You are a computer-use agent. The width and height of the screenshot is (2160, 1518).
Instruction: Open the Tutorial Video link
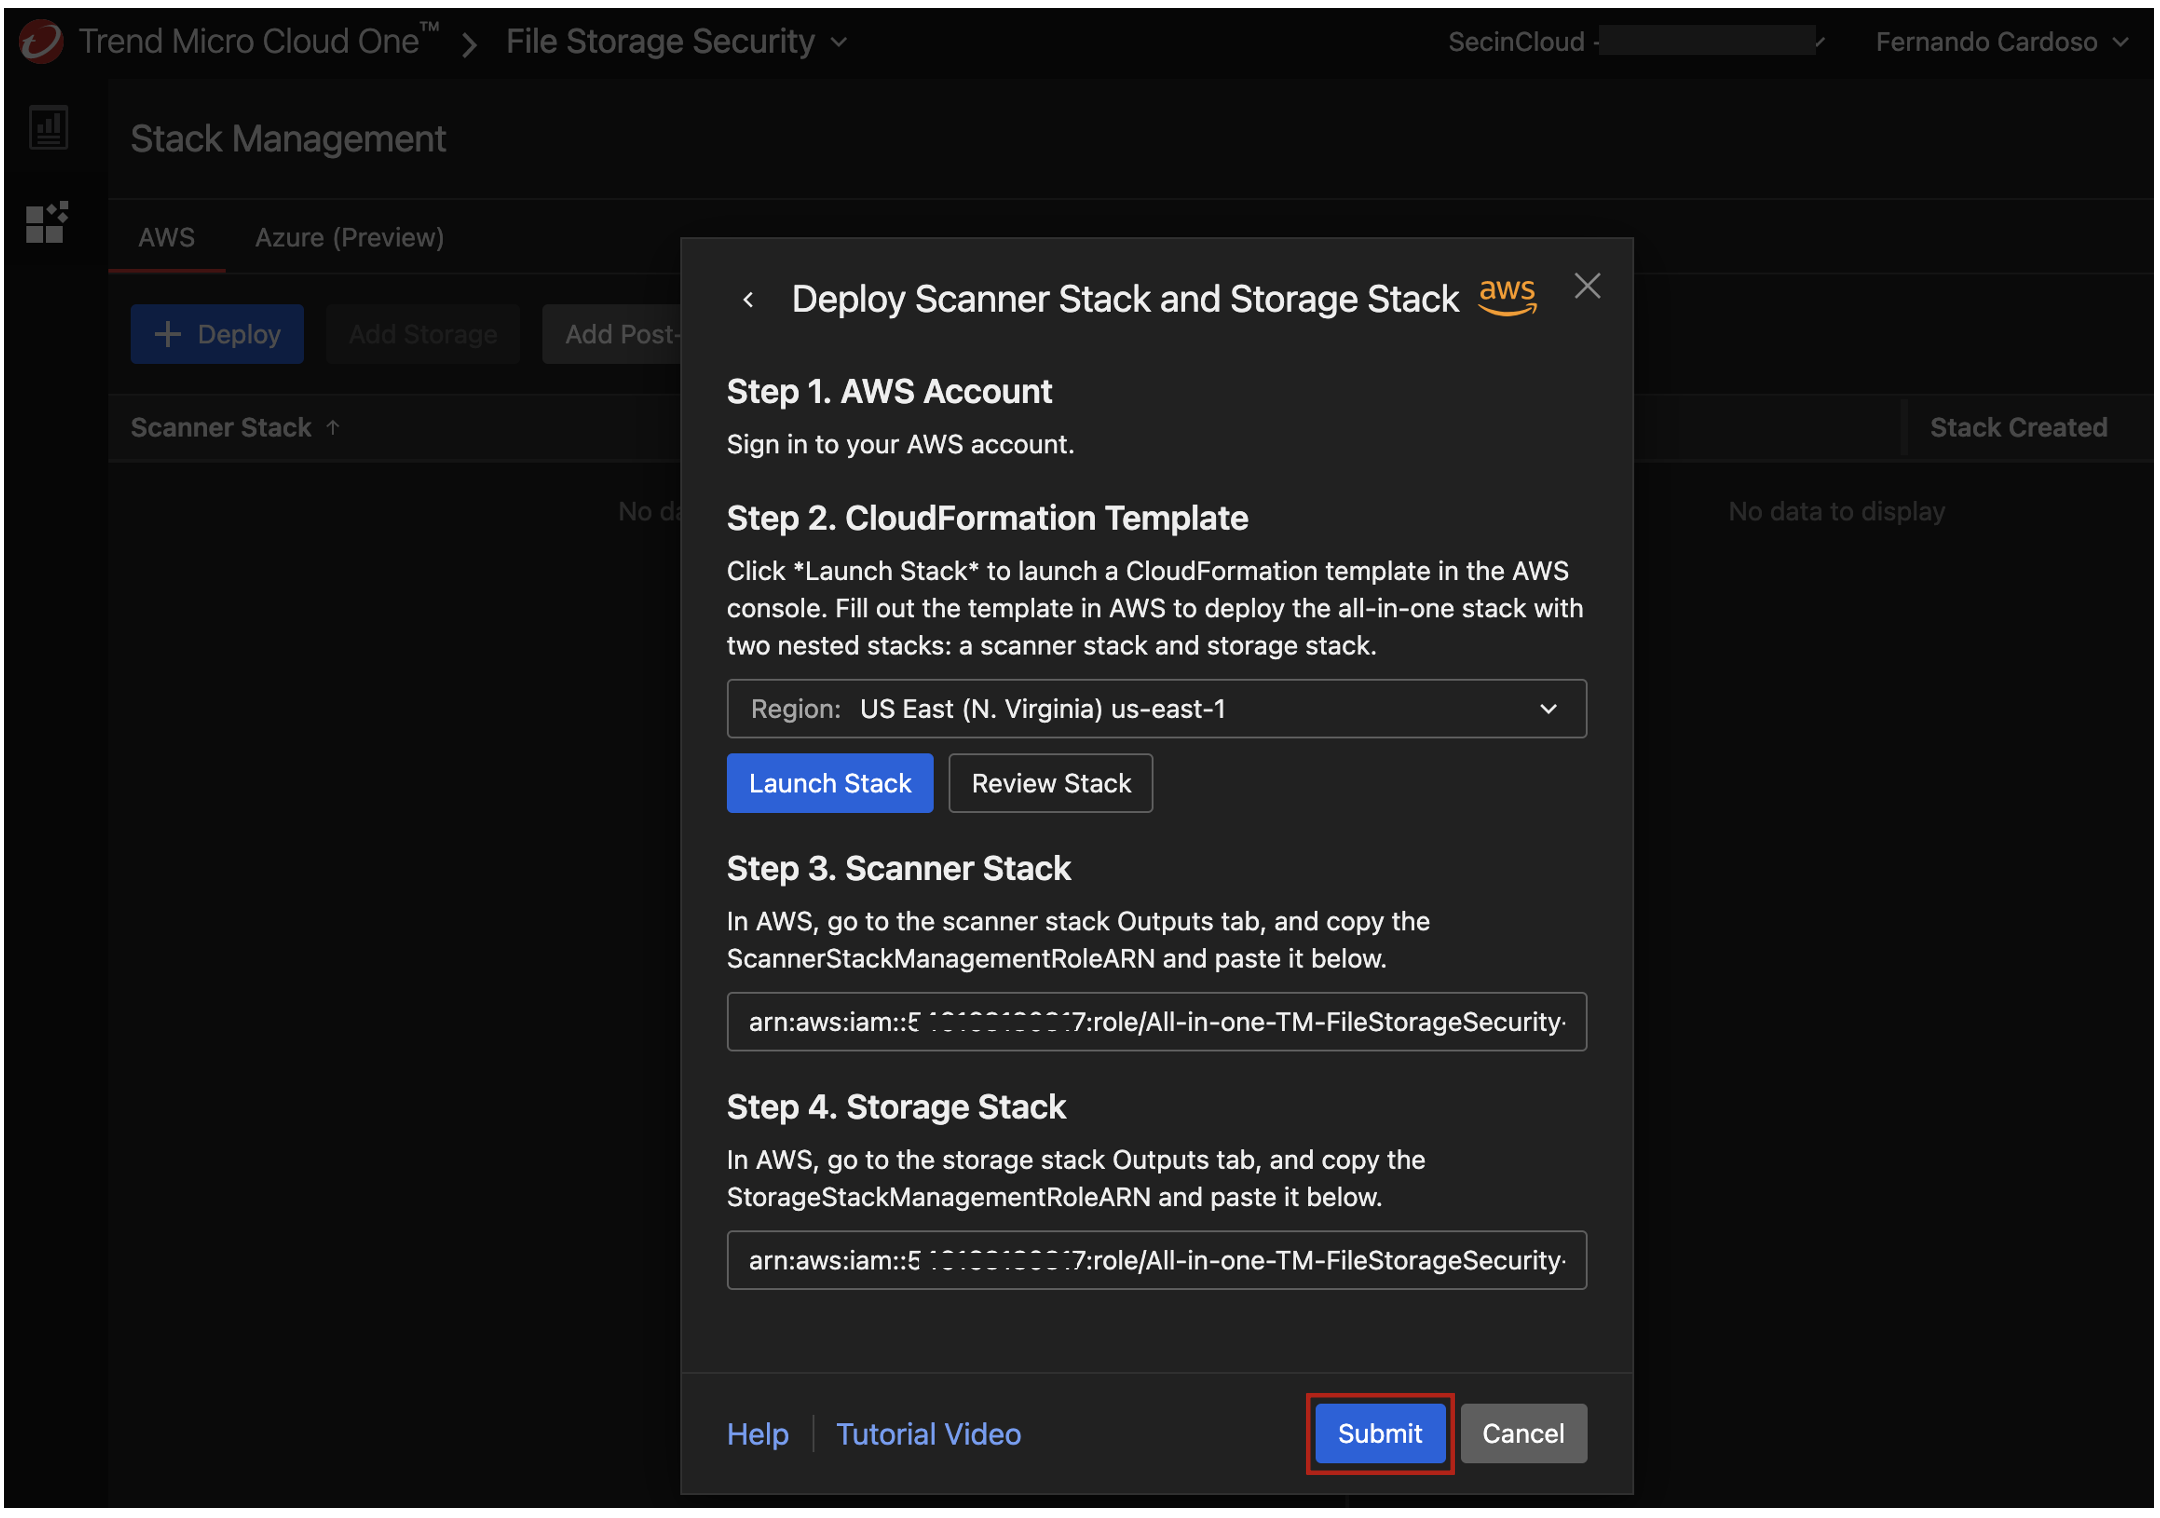(x=928, y=1433)
